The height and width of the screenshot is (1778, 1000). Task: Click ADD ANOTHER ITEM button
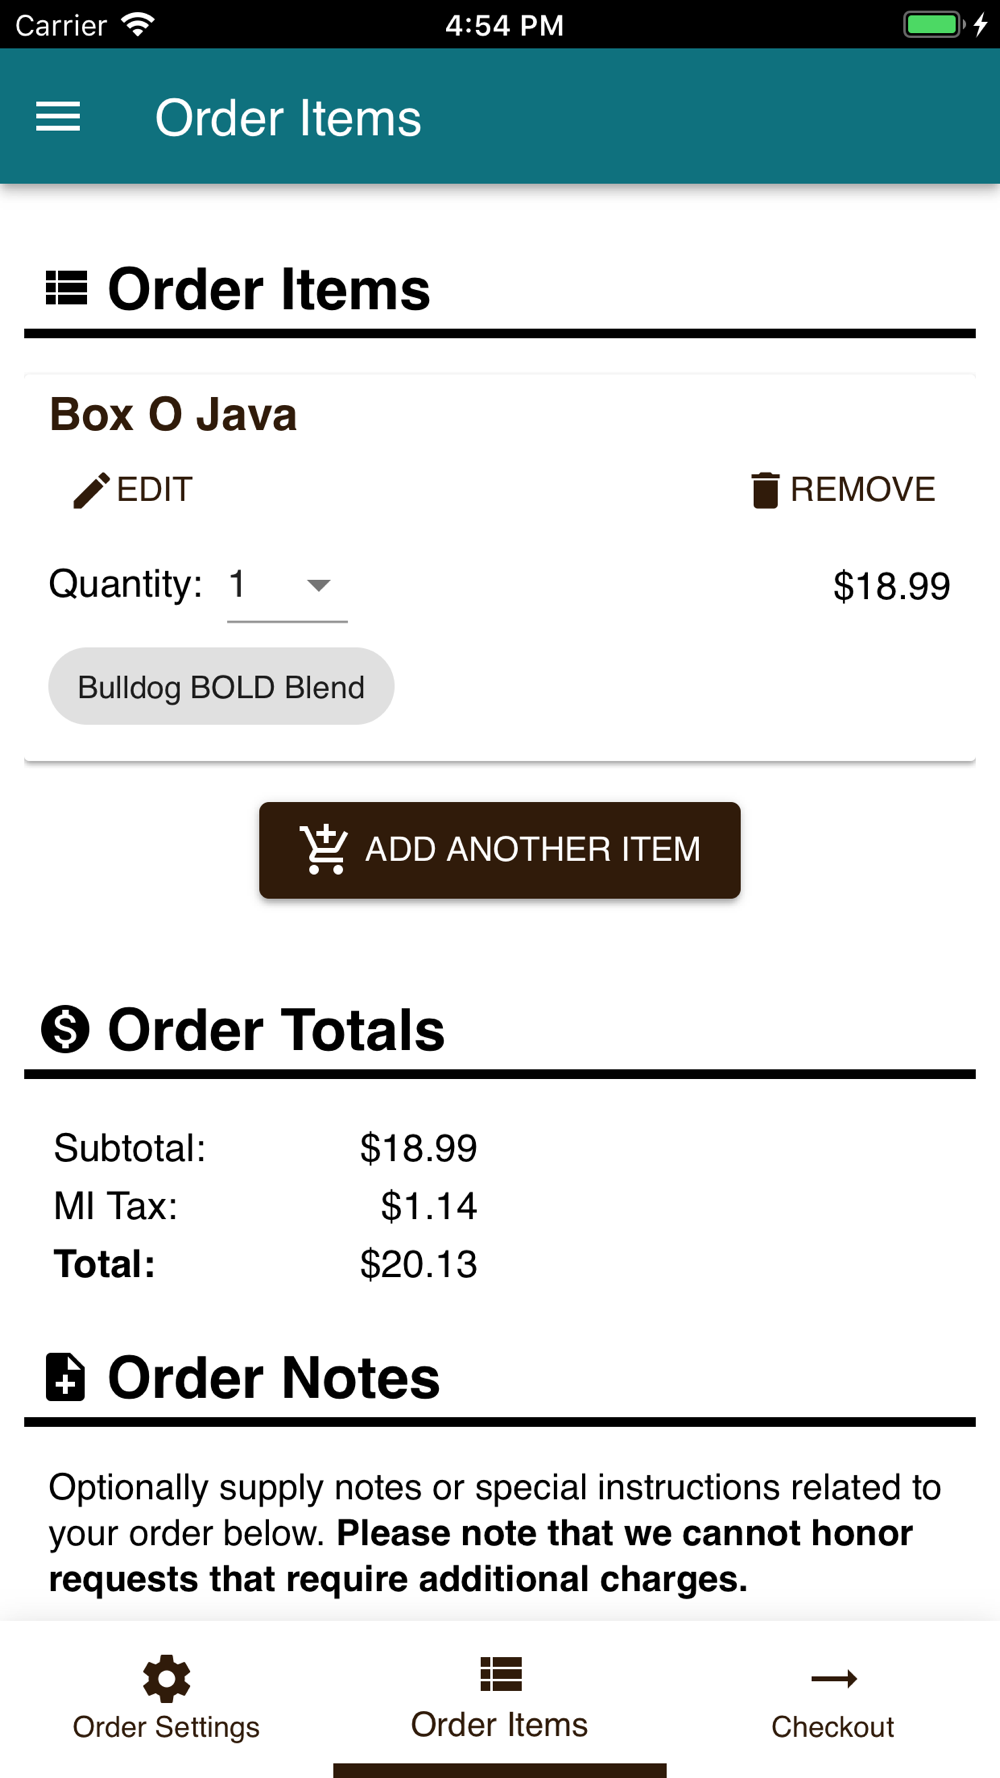pos(500,850)
